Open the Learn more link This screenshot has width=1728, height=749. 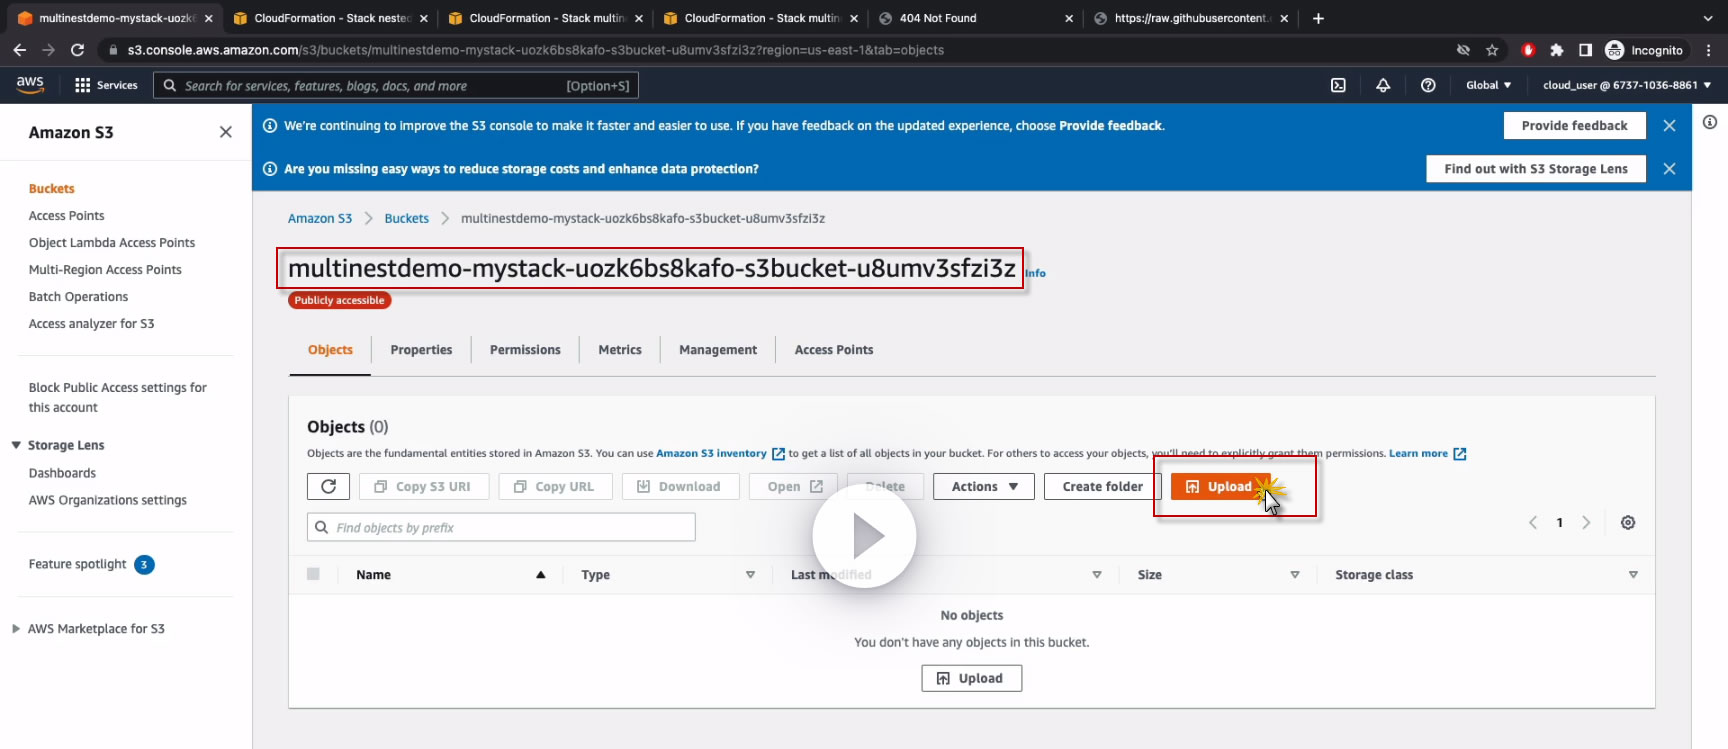point(1427,454)
